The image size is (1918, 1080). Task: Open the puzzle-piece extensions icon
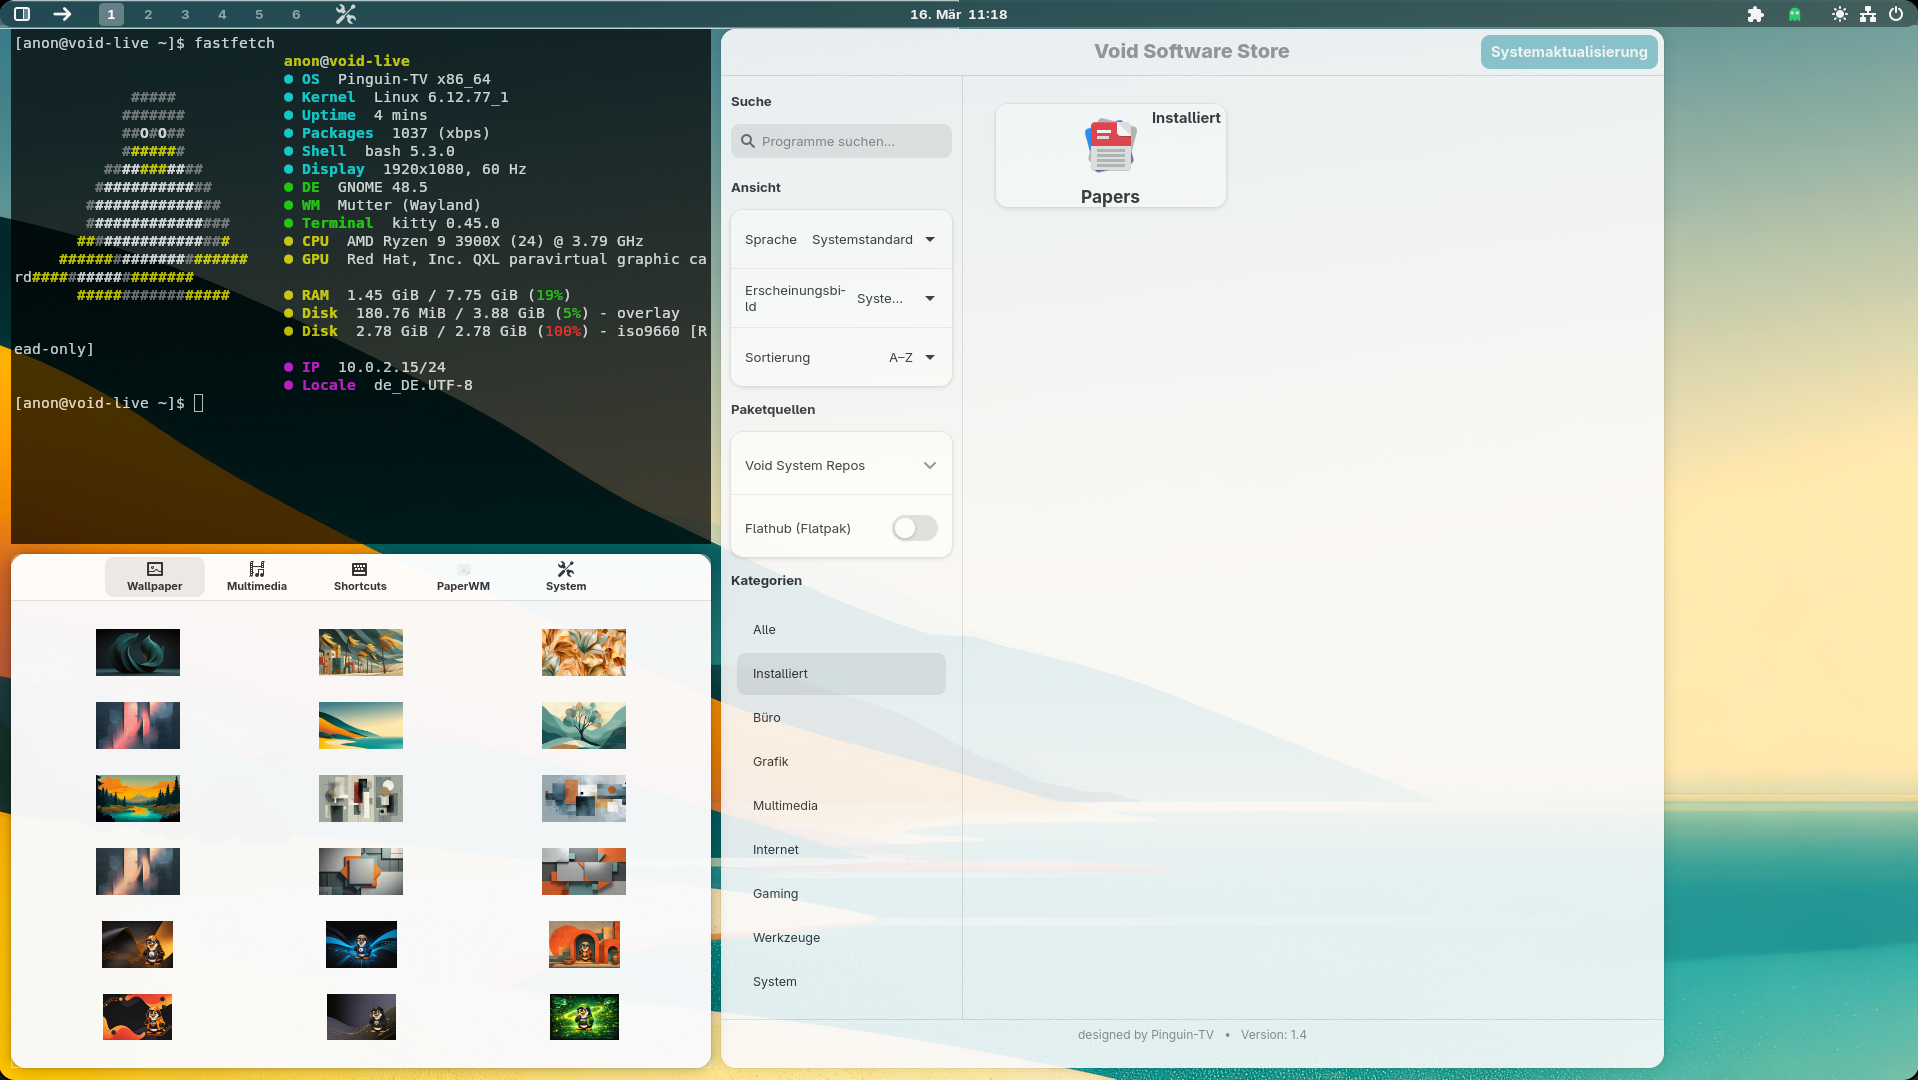1755,14
